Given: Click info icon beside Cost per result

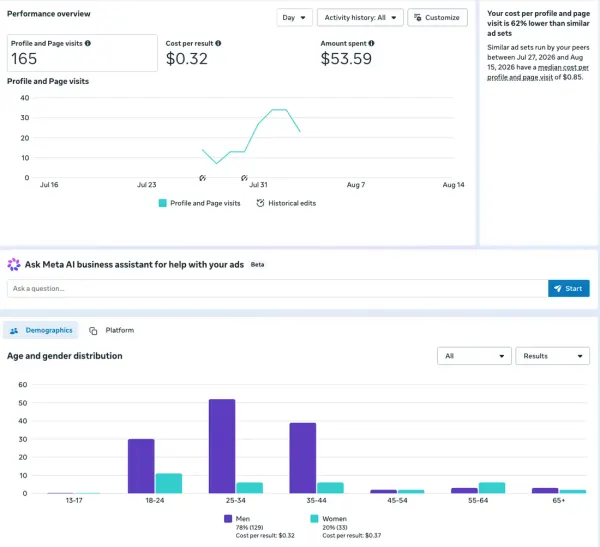Looking at the screenshot, I should coord(218,43).
